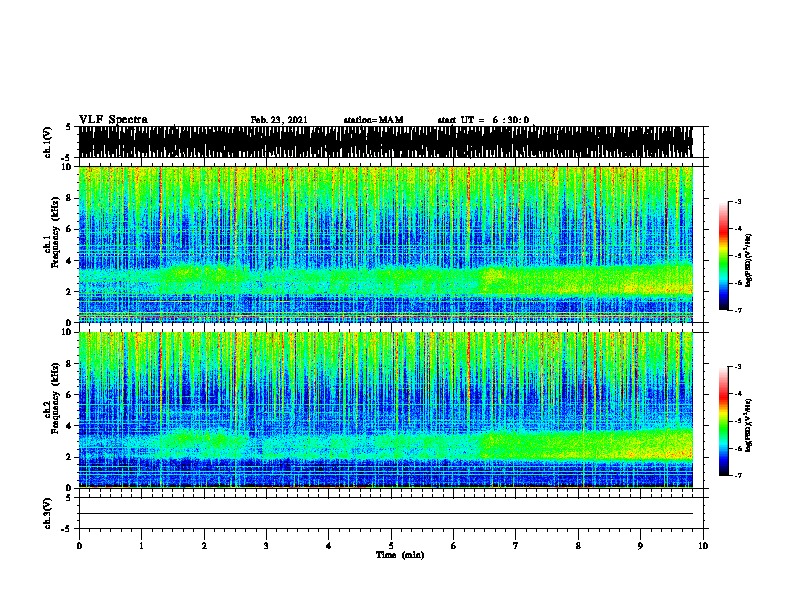Viewport: 792px width, 612px height.
Task: Click the "-3" label on ch.2 color bar
Action: click(738, 367)
